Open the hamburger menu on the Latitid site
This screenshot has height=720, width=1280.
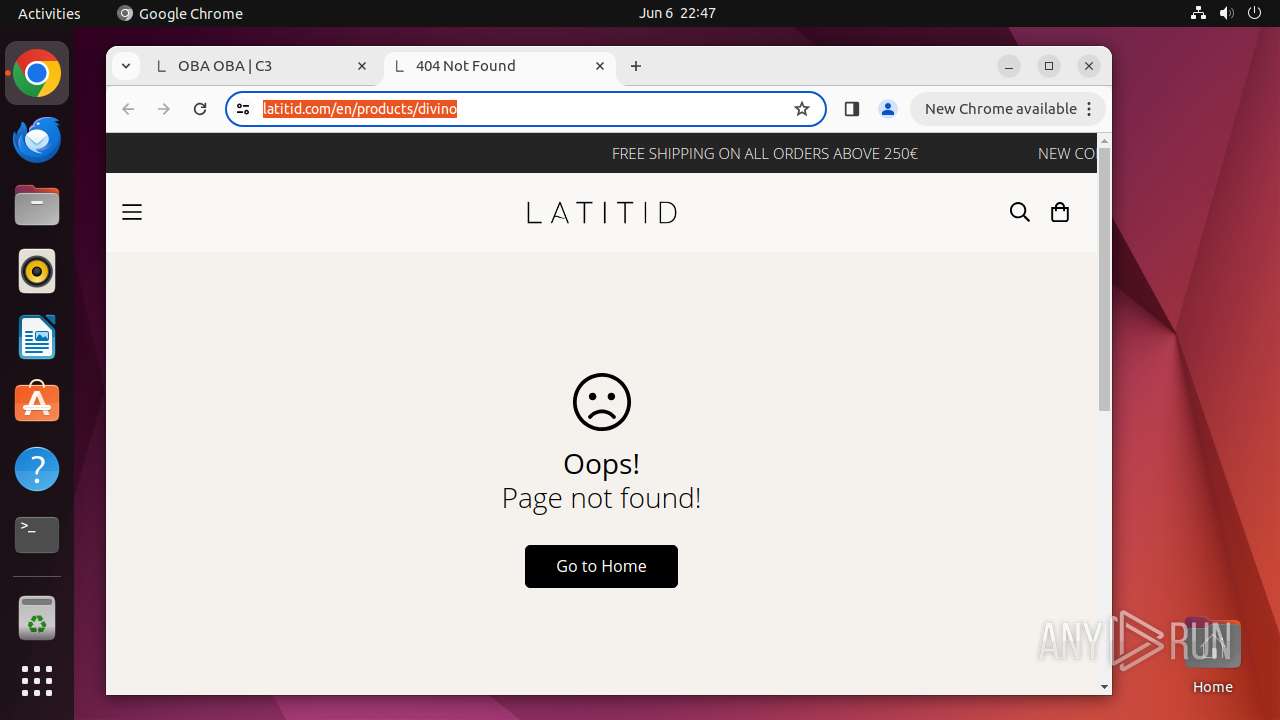point(132,212)
